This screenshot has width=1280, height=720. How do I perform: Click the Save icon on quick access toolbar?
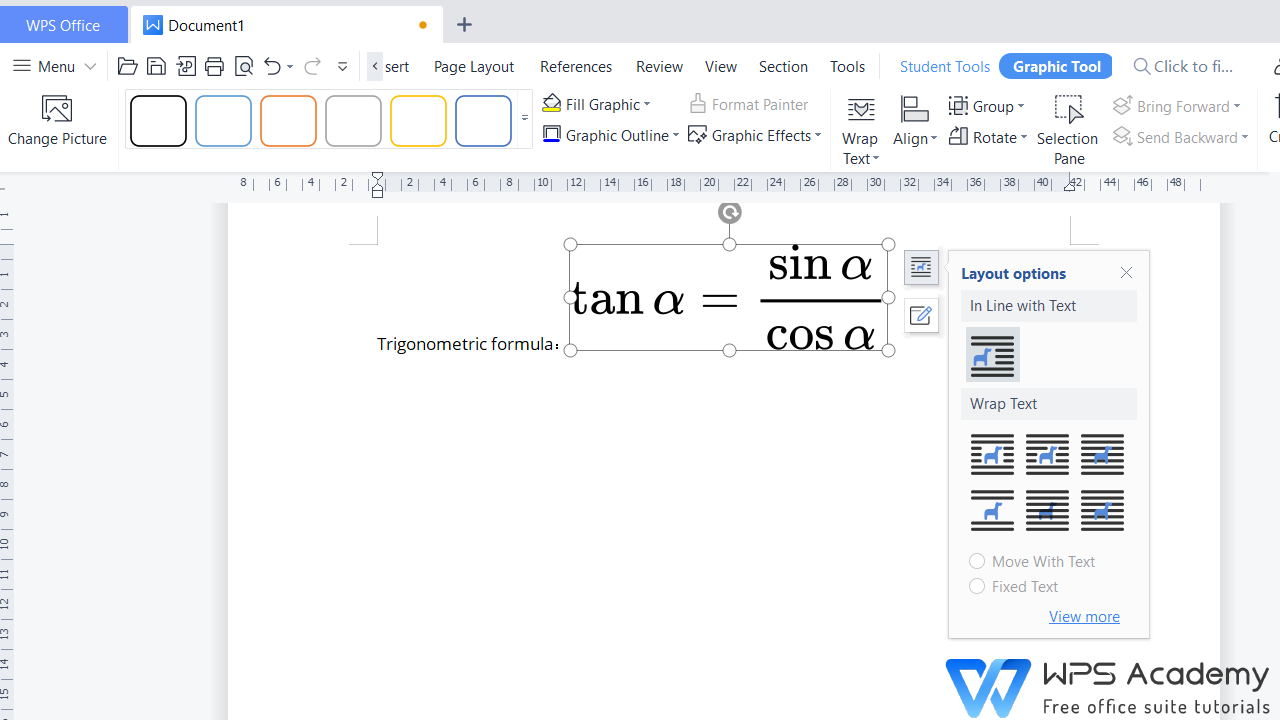coord(156,66)
